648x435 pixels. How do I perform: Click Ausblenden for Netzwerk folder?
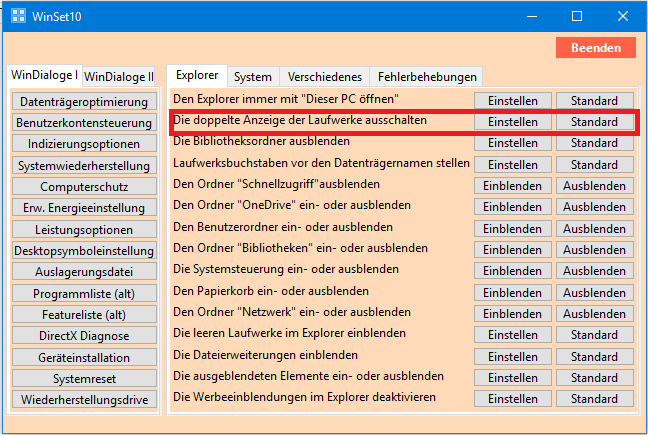coord(594,314)
